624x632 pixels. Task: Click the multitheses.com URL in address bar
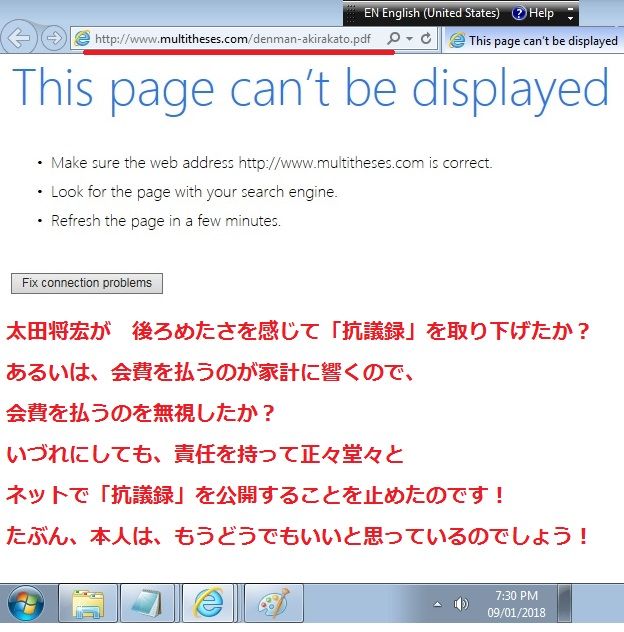click(233, 39)
